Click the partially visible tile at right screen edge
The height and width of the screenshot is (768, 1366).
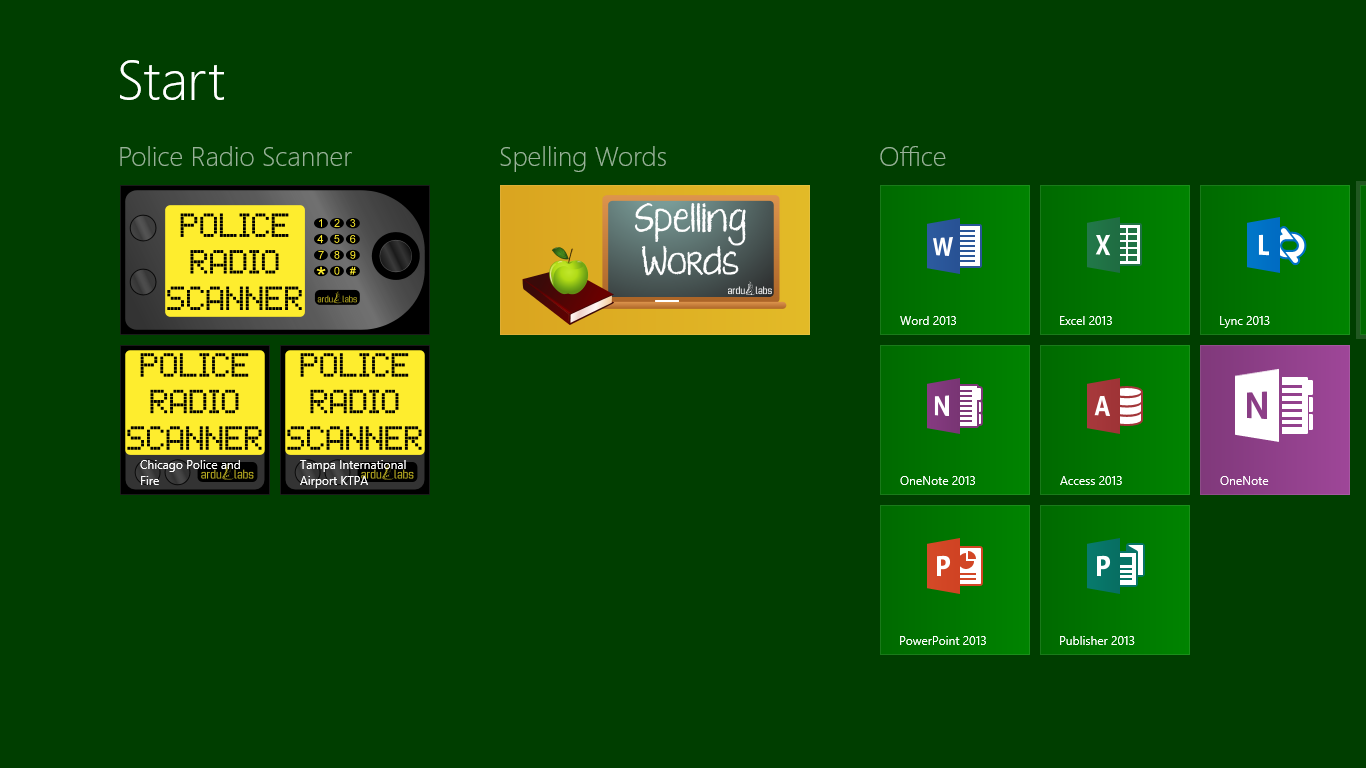[1361, 259]
